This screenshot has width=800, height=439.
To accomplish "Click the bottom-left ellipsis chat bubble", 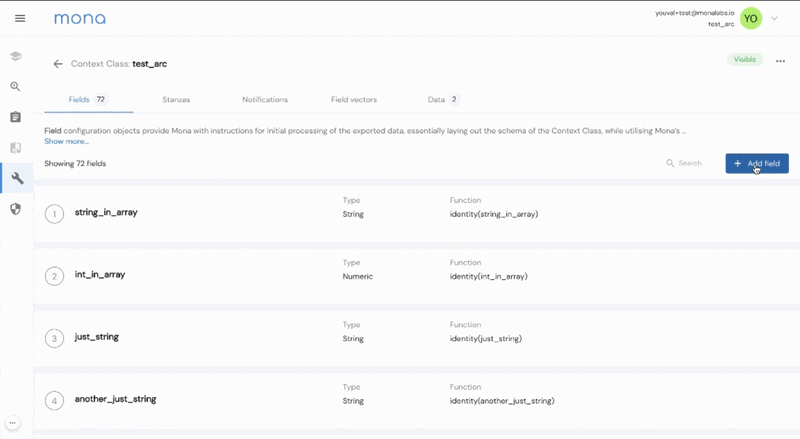I will click(x=12, y=423).
